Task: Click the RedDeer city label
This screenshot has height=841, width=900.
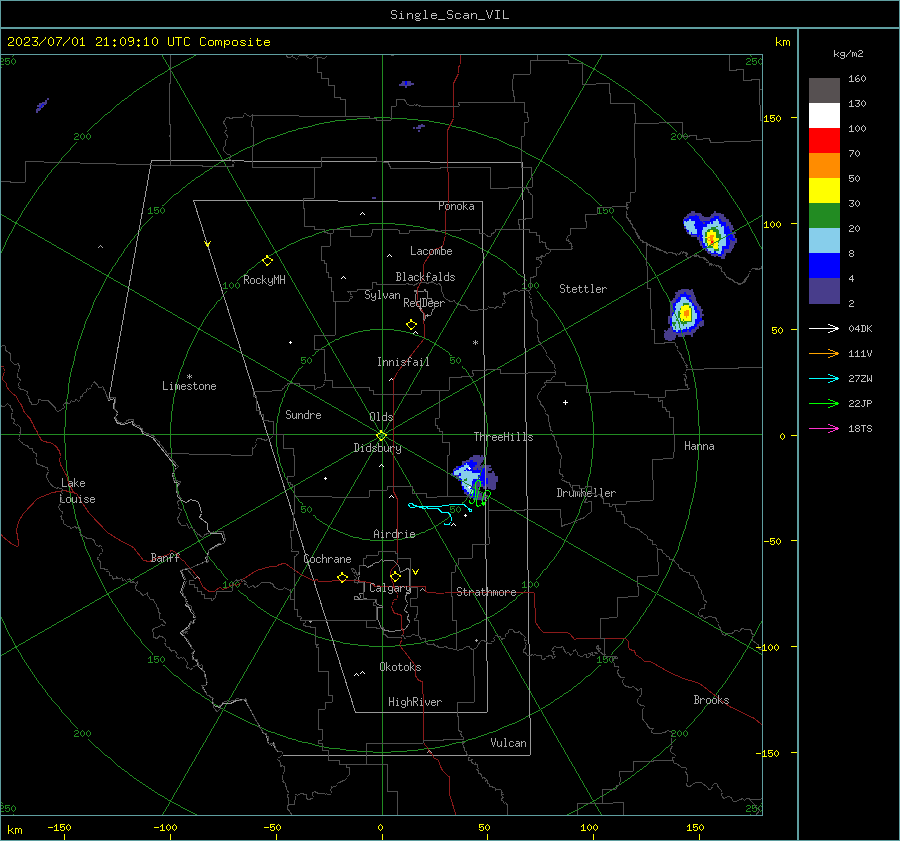Action: pos(424,303)
